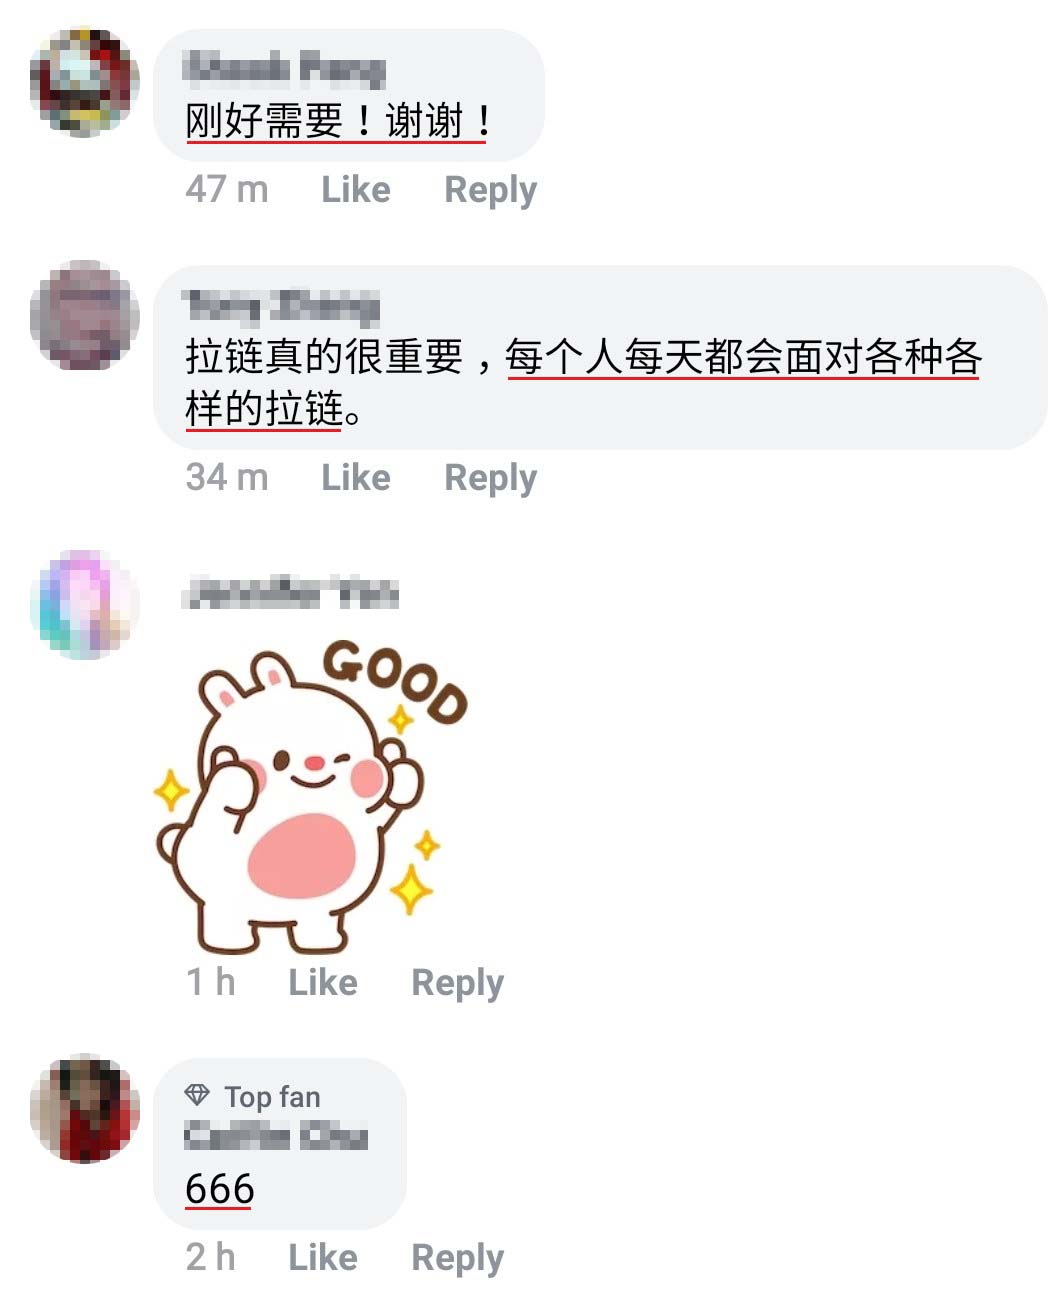Click the 47 m timestamp
1060x1295 pixels.
(x=227, y=189)
